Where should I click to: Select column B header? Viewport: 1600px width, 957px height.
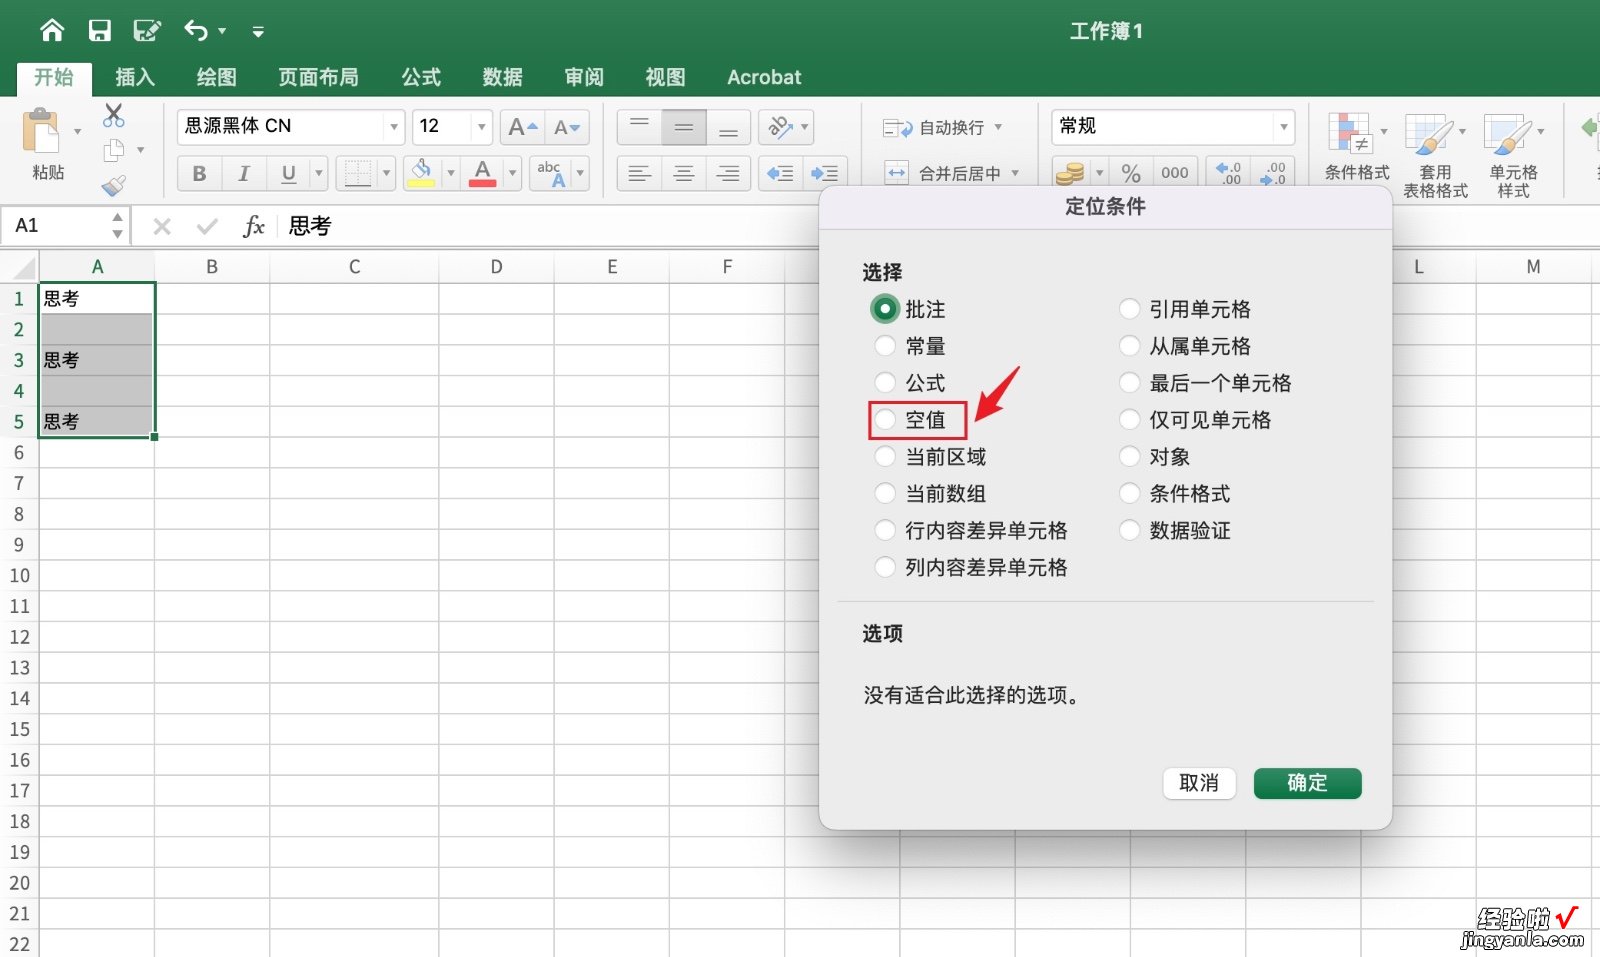(212, 267)
